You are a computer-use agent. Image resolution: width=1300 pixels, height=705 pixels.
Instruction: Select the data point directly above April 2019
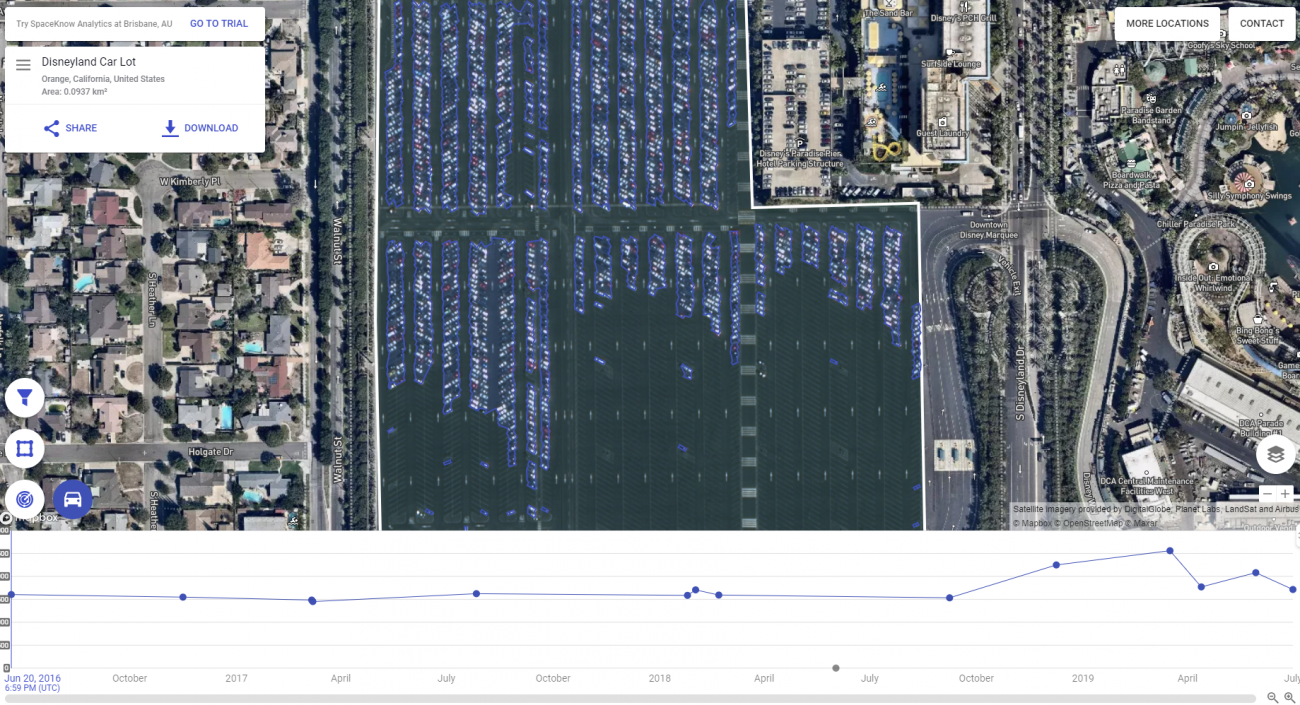pos(1201,587)
